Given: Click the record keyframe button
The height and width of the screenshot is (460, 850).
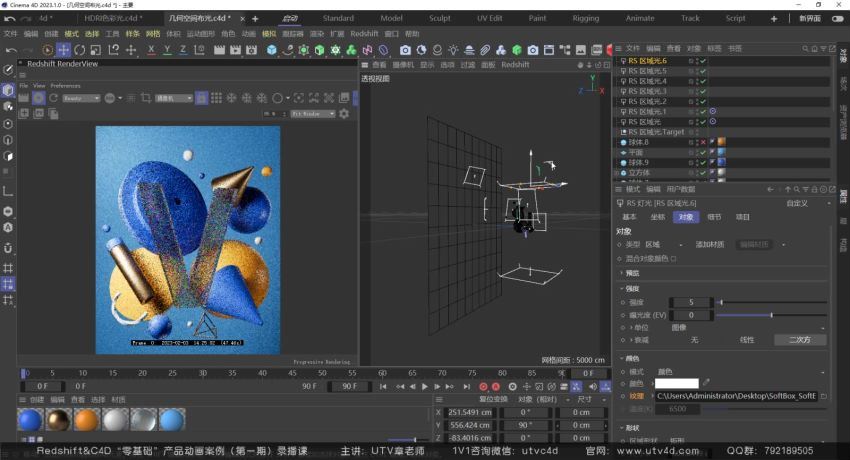Looking at the screenshot, I should pyautogui.click(x=483, y=386).
